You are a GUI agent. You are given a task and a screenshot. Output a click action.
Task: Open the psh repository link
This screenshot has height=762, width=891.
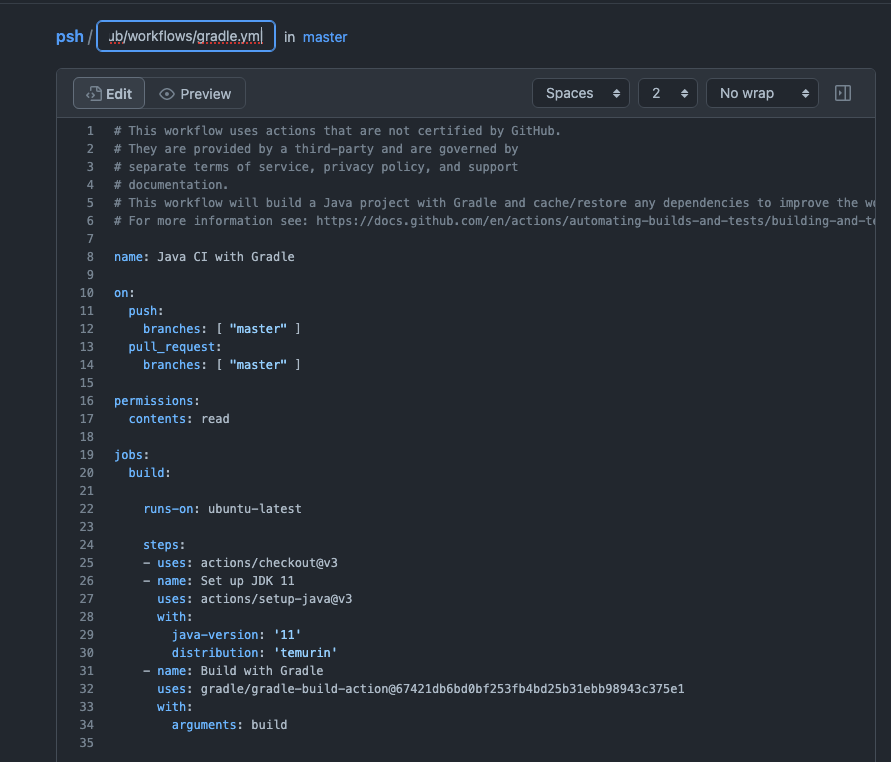click(x=69, y=37)
